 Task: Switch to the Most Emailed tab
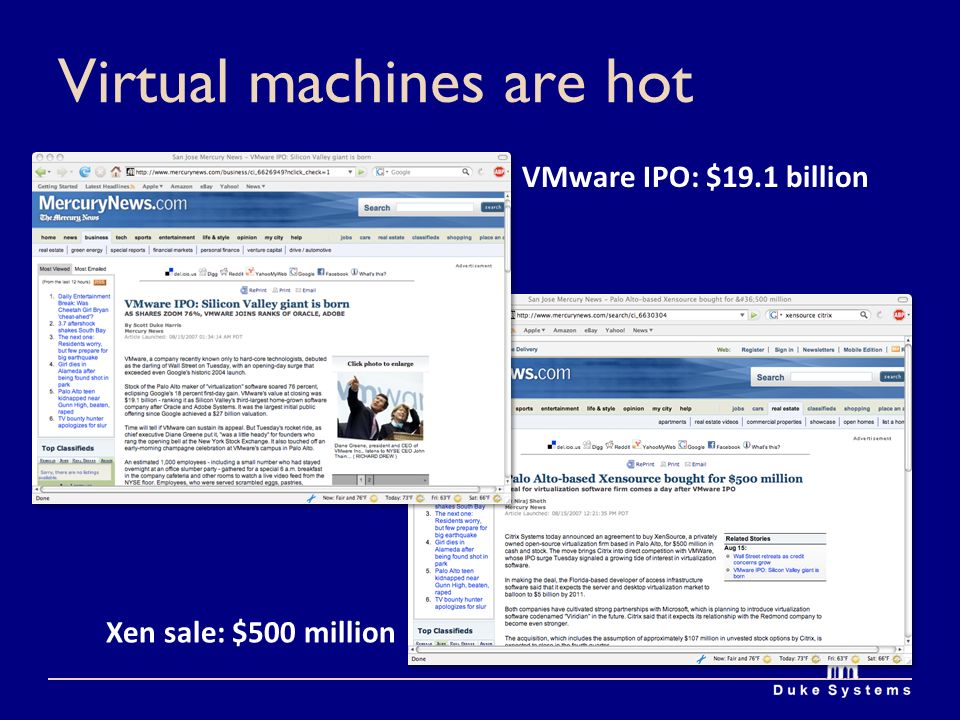click(90, 269)
